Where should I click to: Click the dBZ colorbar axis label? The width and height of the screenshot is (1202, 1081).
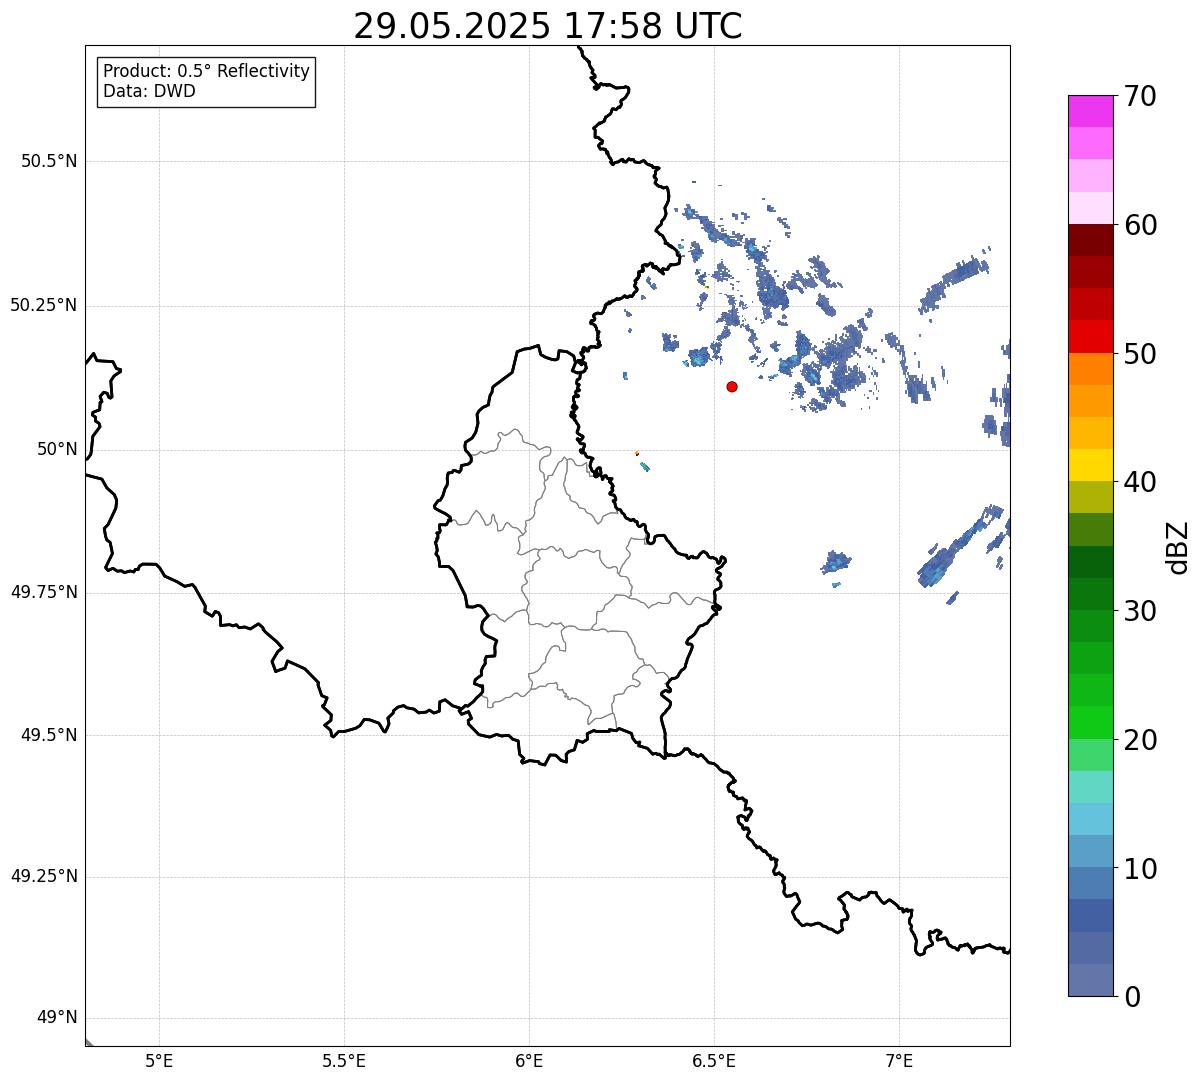click(1178, 546)
